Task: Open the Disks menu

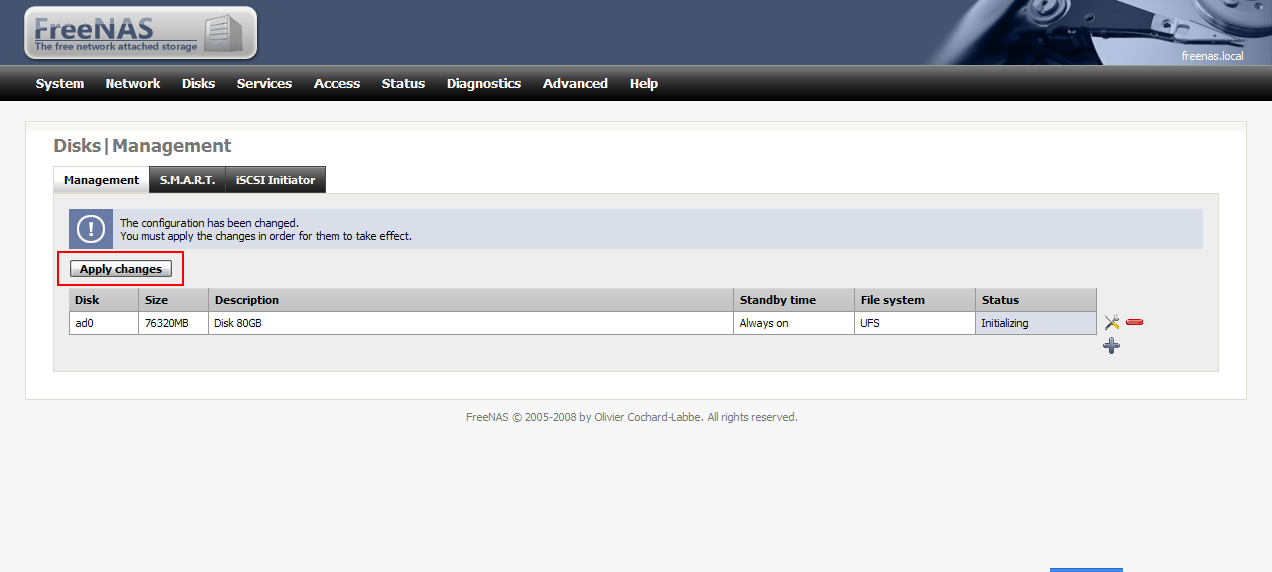Action: (x=198, y=84)
